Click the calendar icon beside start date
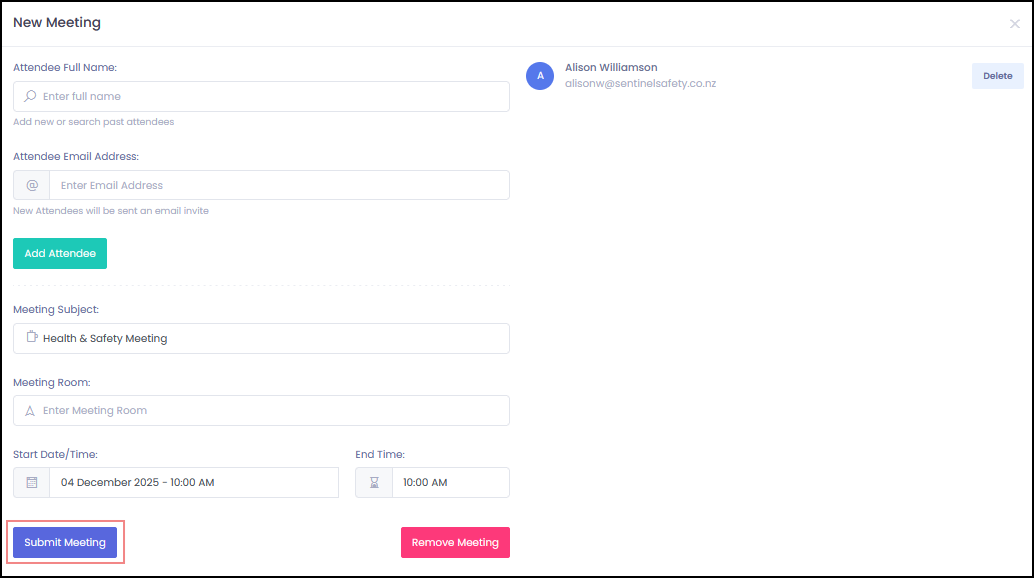Image resolution: width=1034 pixels, height=578 pixels. (32, 483)
